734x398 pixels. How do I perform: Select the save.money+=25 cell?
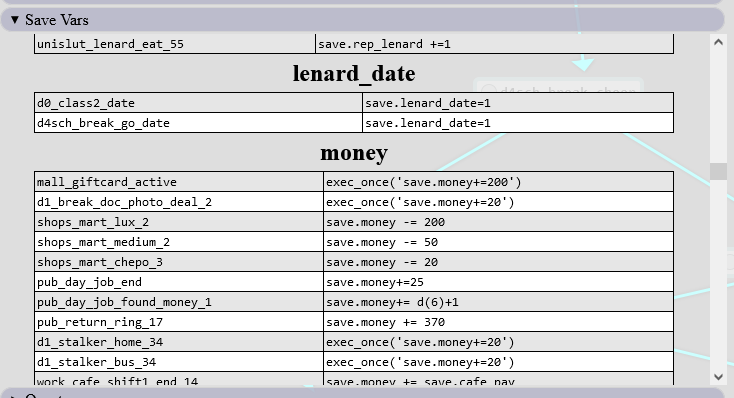(499, 282)
